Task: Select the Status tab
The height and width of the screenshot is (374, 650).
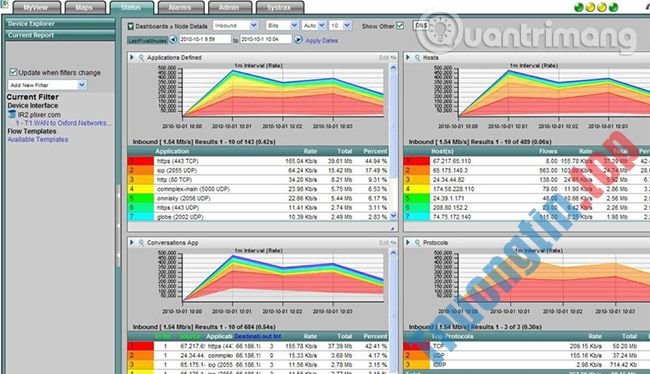Action: [x=131, y=7]
